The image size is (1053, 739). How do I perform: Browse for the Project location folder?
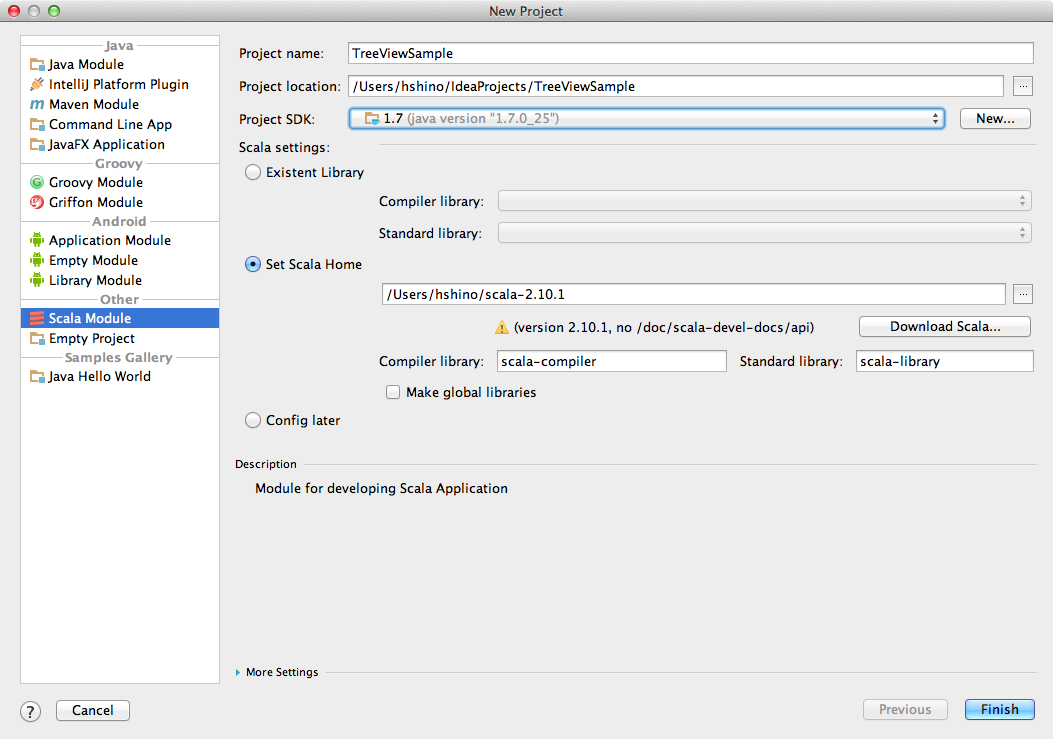1023,86
